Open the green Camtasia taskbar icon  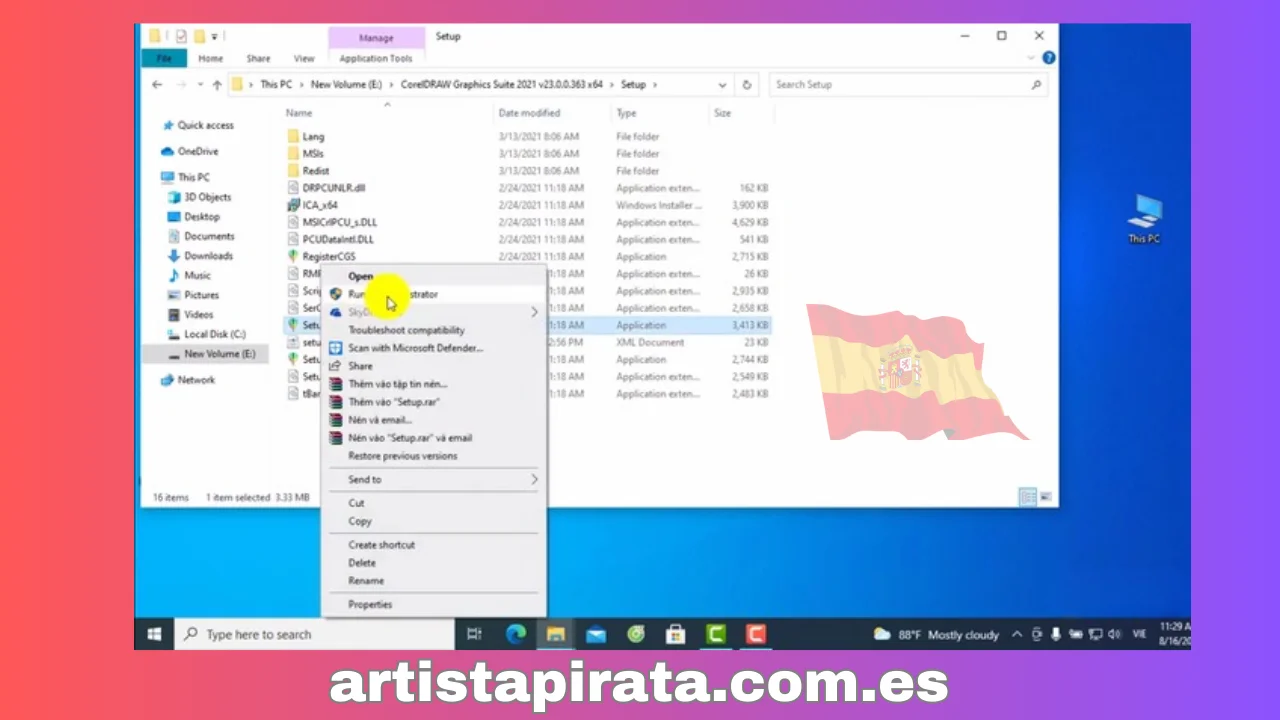pyautogui.click(x=716, y=634)
